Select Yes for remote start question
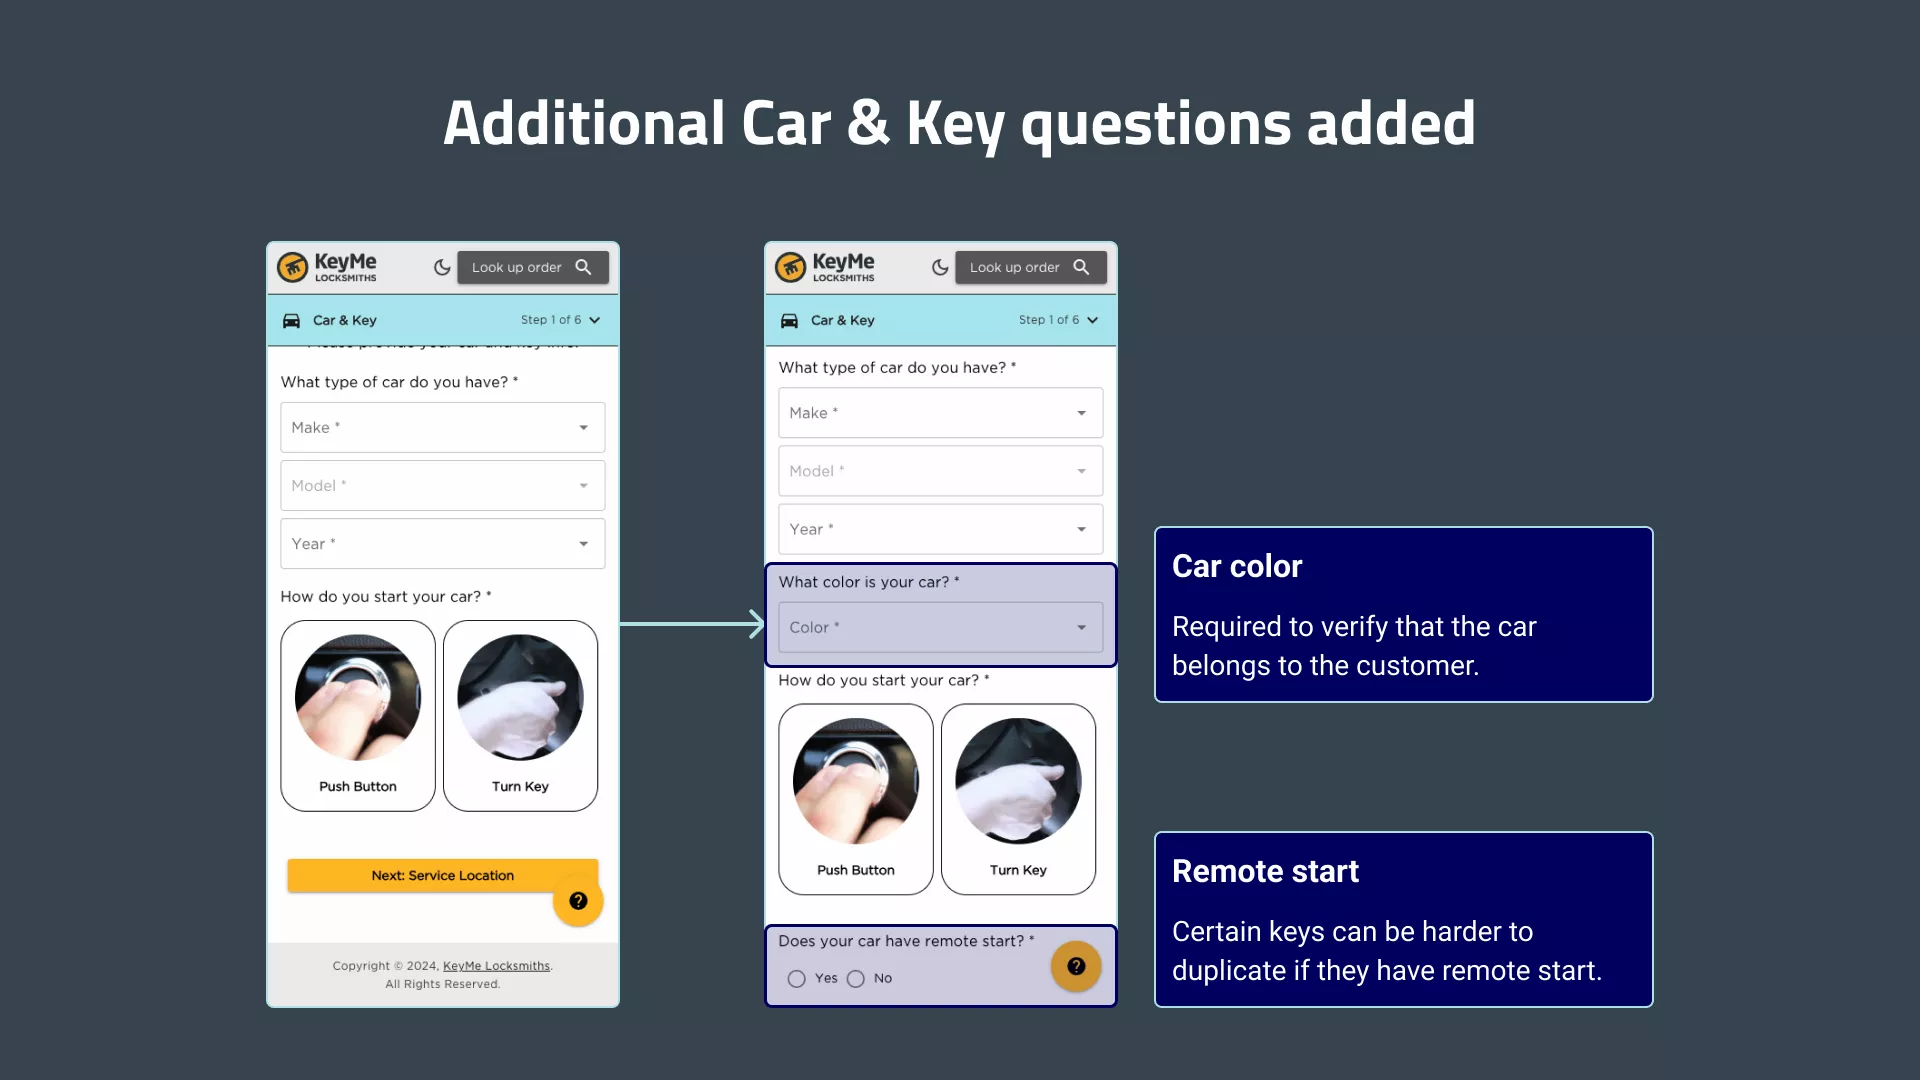 [x=795, y=977]
